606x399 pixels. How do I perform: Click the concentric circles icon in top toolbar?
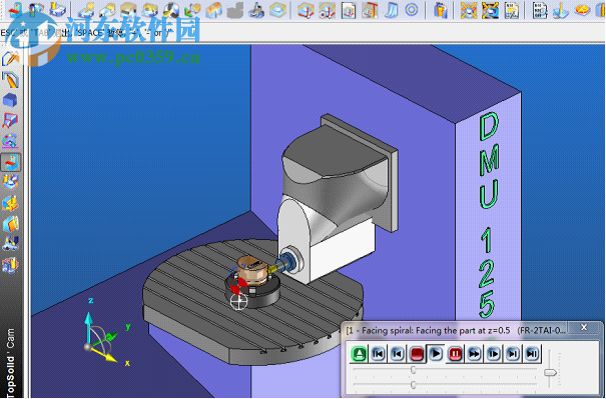pos(412,10)
